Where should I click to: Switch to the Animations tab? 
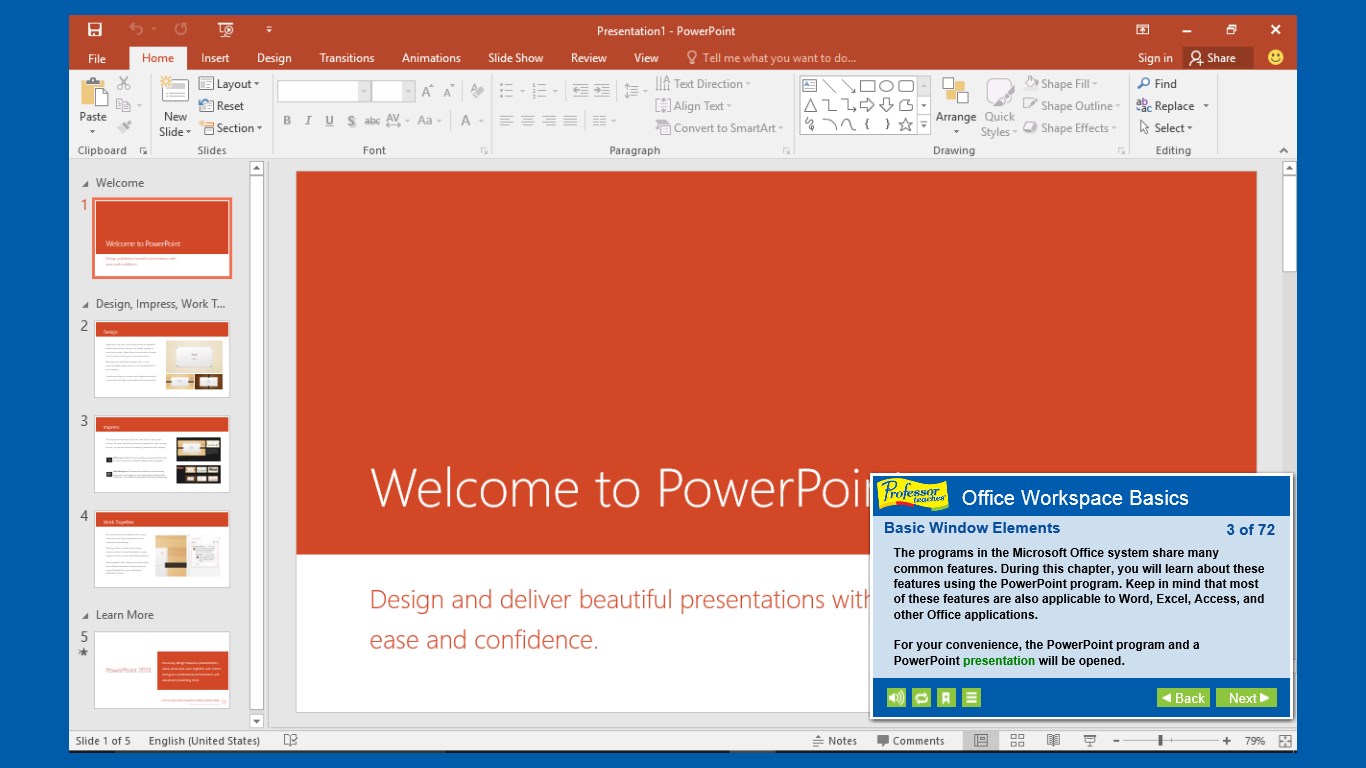click(x=431, y=58)
